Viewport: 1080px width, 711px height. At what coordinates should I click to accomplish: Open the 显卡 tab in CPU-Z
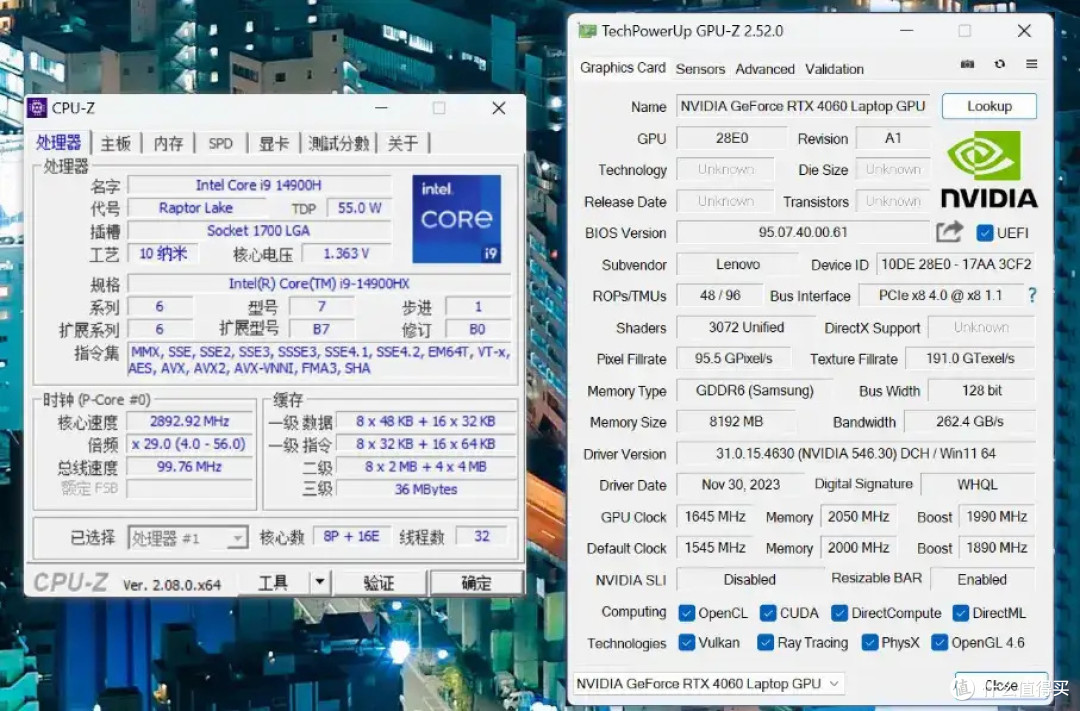click(273, 143)
